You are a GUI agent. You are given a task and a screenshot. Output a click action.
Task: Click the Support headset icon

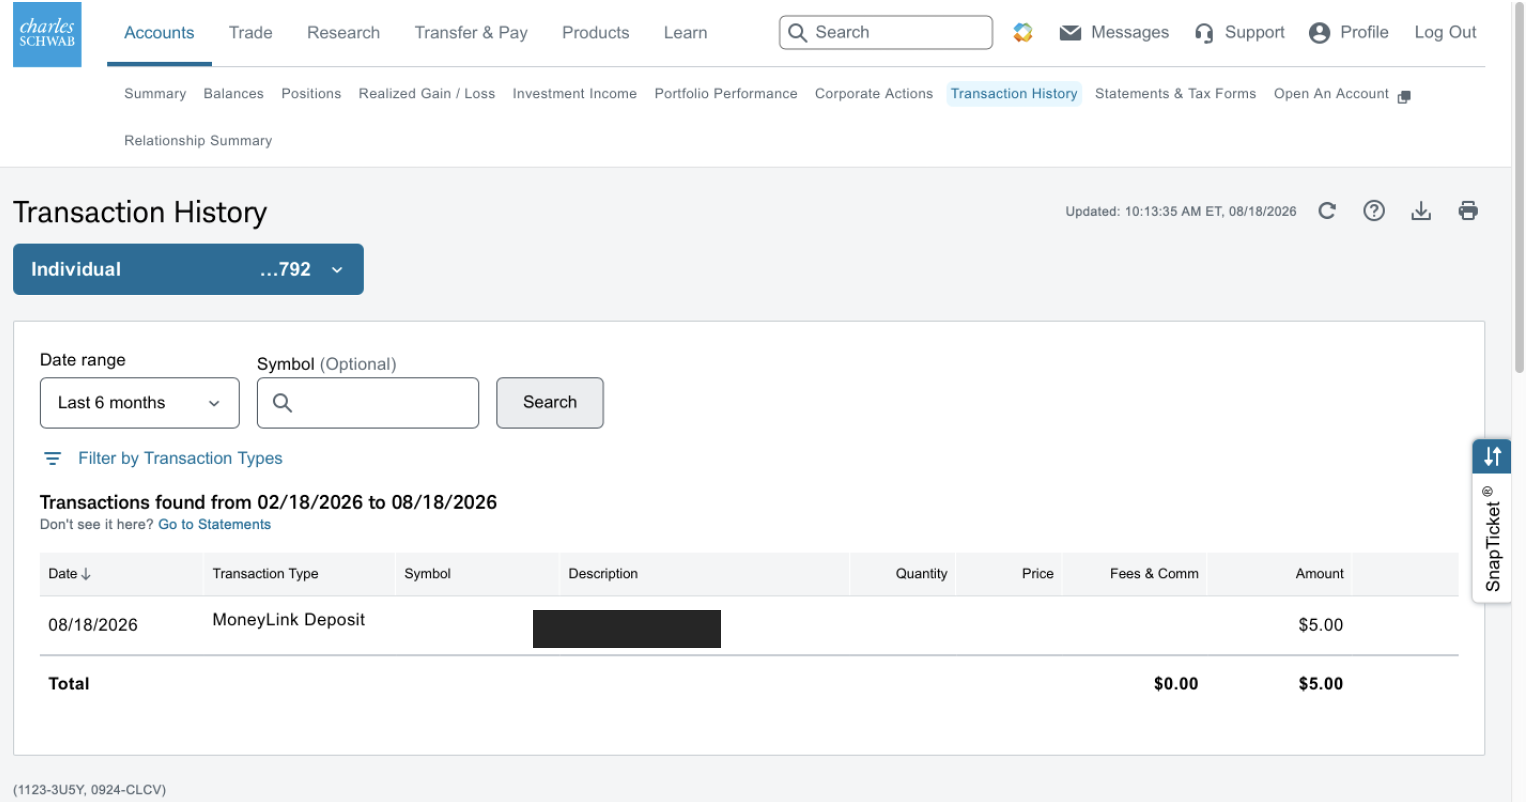point(1204,33)
